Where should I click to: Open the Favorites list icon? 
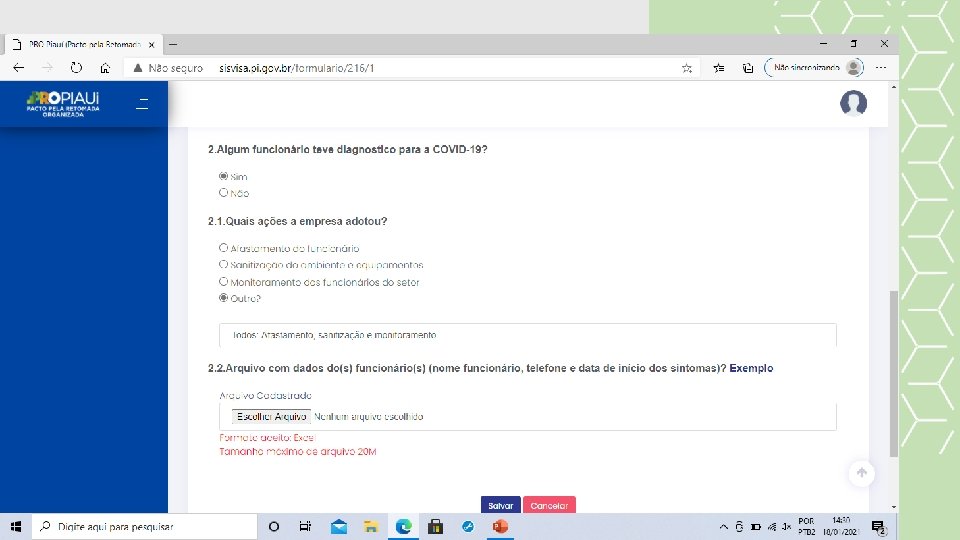coord(719,68)
